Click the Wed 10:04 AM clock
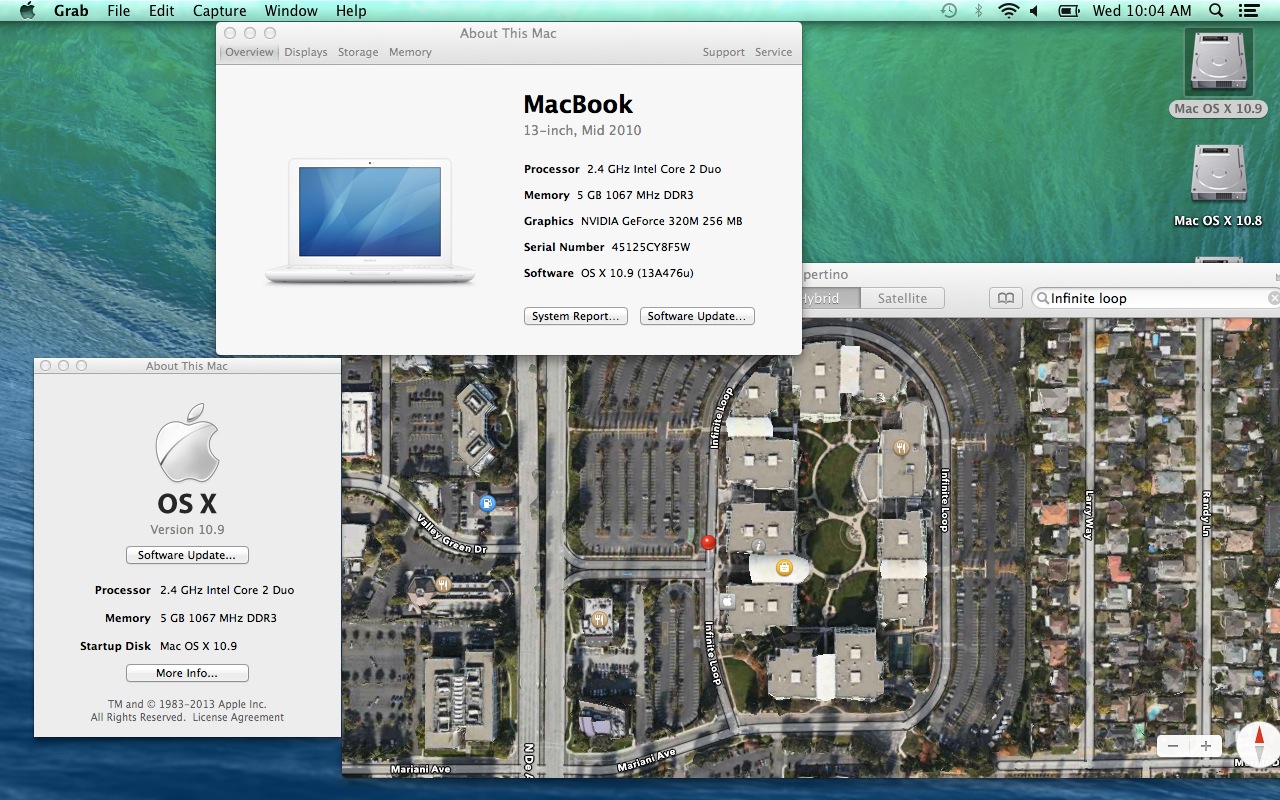The height and width of the screenshot is (800, 1280). click(x=1142, y=11)
